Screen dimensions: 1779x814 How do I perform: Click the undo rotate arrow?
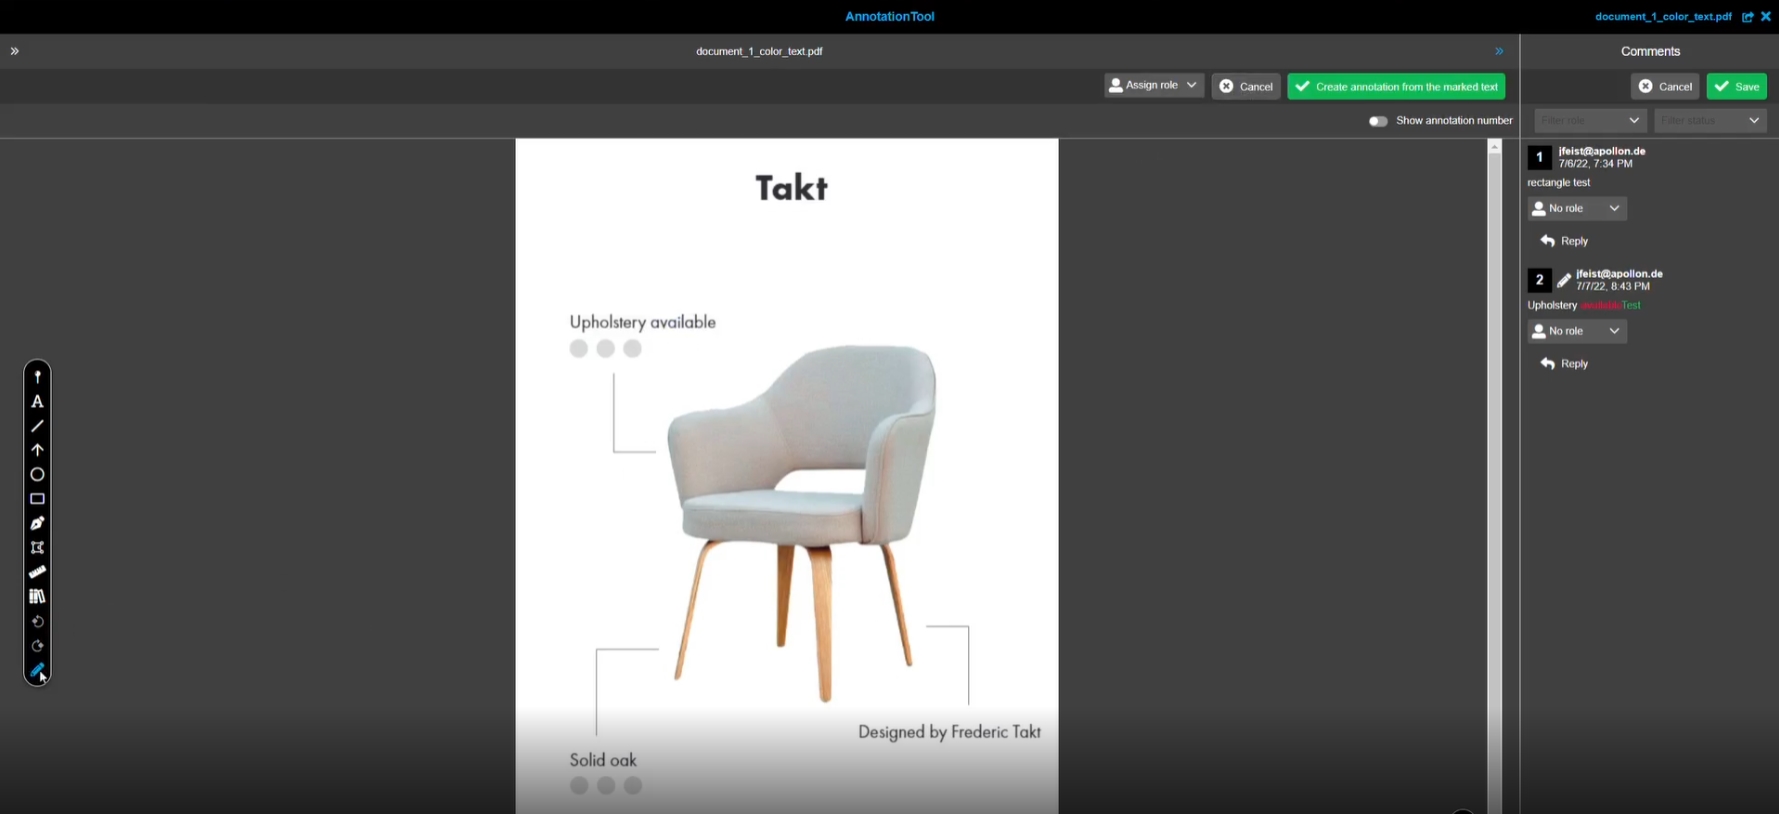[x=37, y=621]
